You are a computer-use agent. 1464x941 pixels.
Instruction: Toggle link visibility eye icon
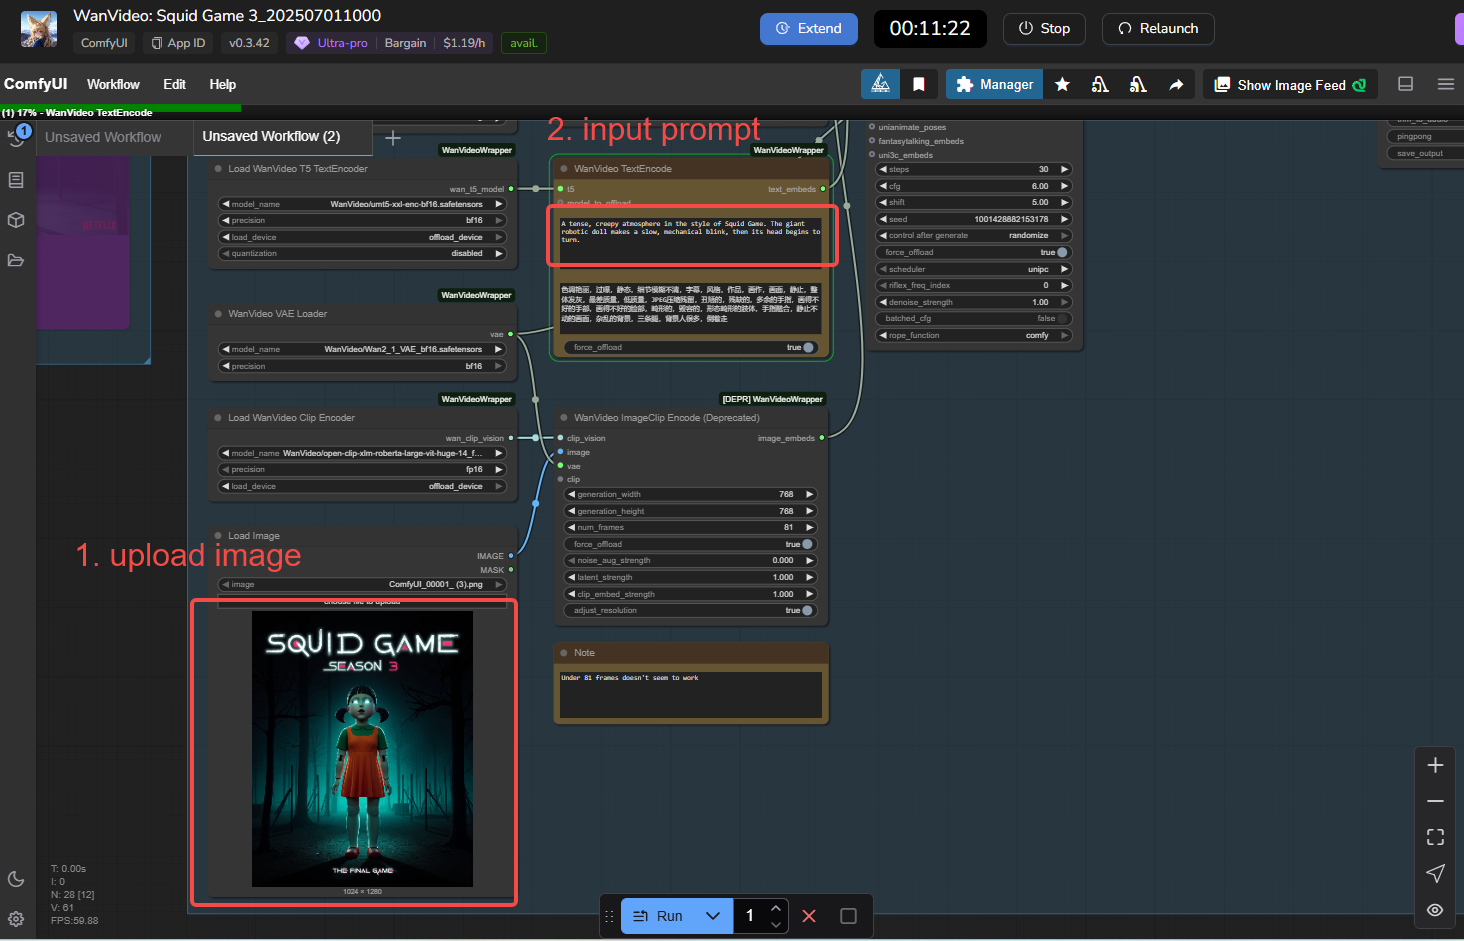(1435, 909)
